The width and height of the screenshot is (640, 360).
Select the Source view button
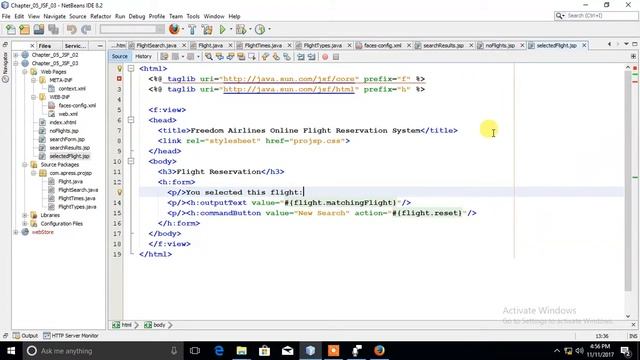coord(120,56)
